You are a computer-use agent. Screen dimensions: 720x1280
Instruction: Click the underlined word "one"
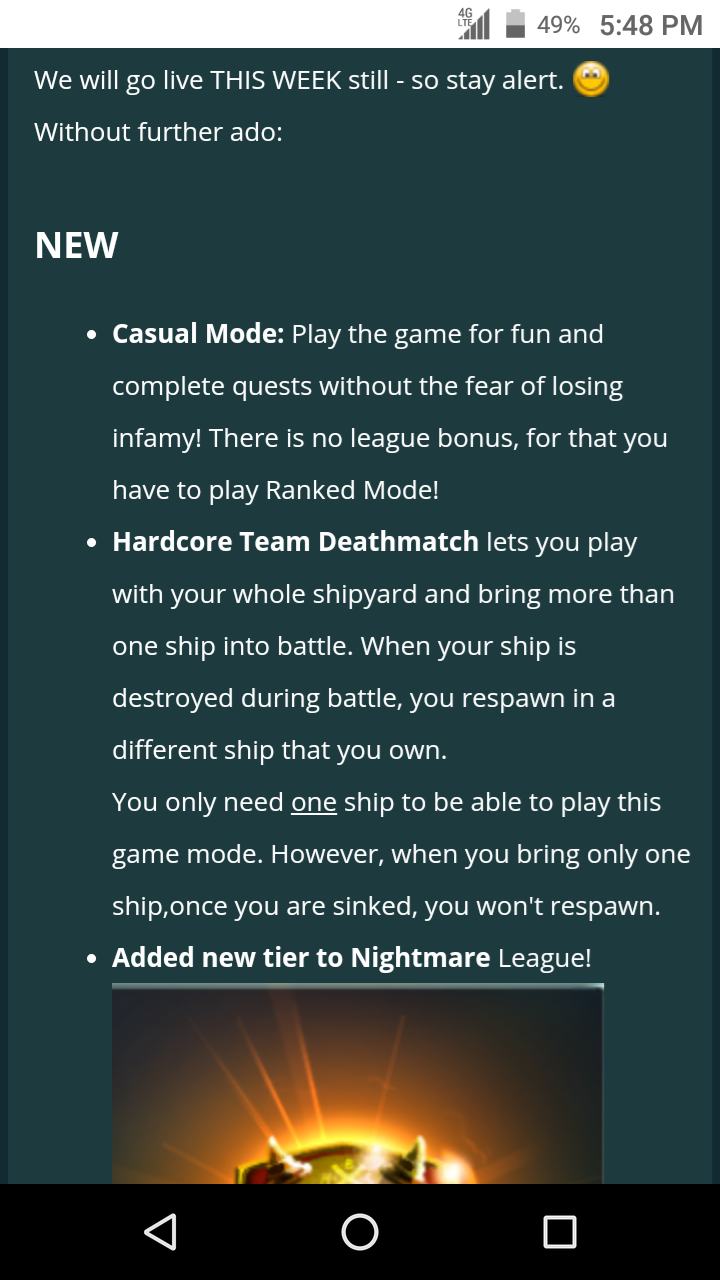tap(314, 803)
